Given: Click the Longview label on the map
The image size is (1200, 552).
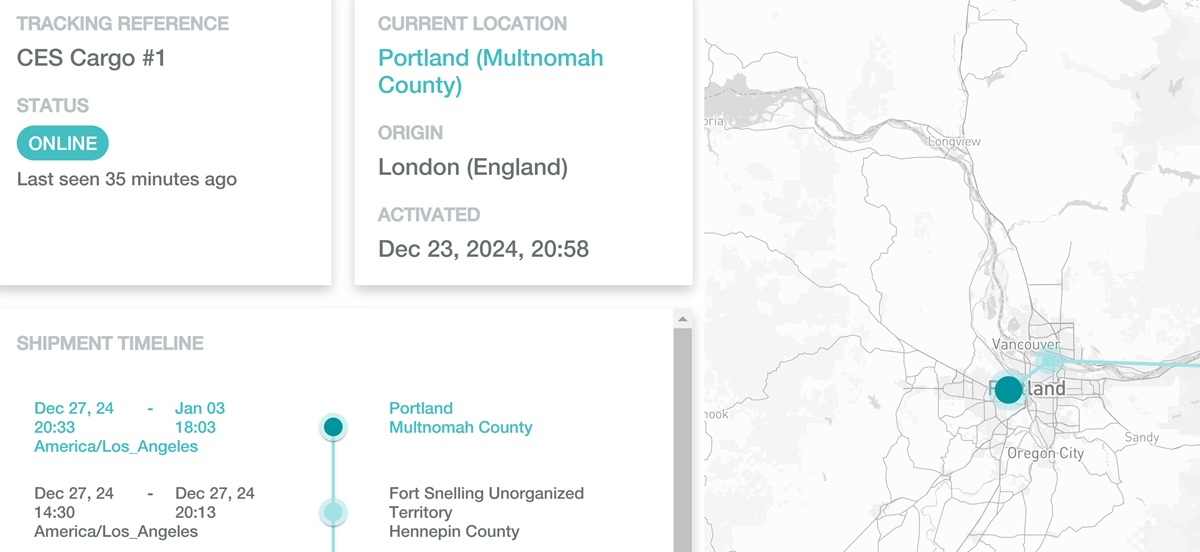Looking at the screenshot, I should 954,142.
